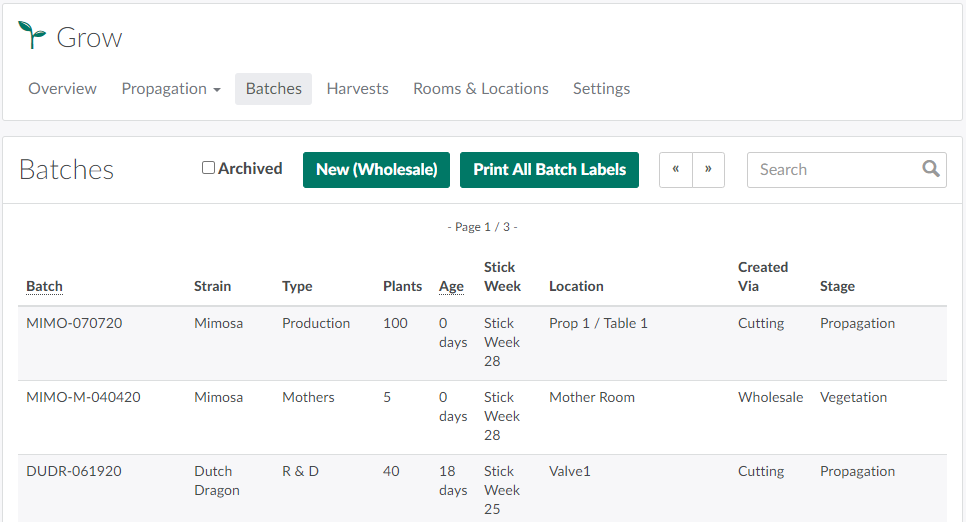Sort table by Batch column header
Image resolution: width=966 pixels, height=522 pixels.
click(44, 286)
